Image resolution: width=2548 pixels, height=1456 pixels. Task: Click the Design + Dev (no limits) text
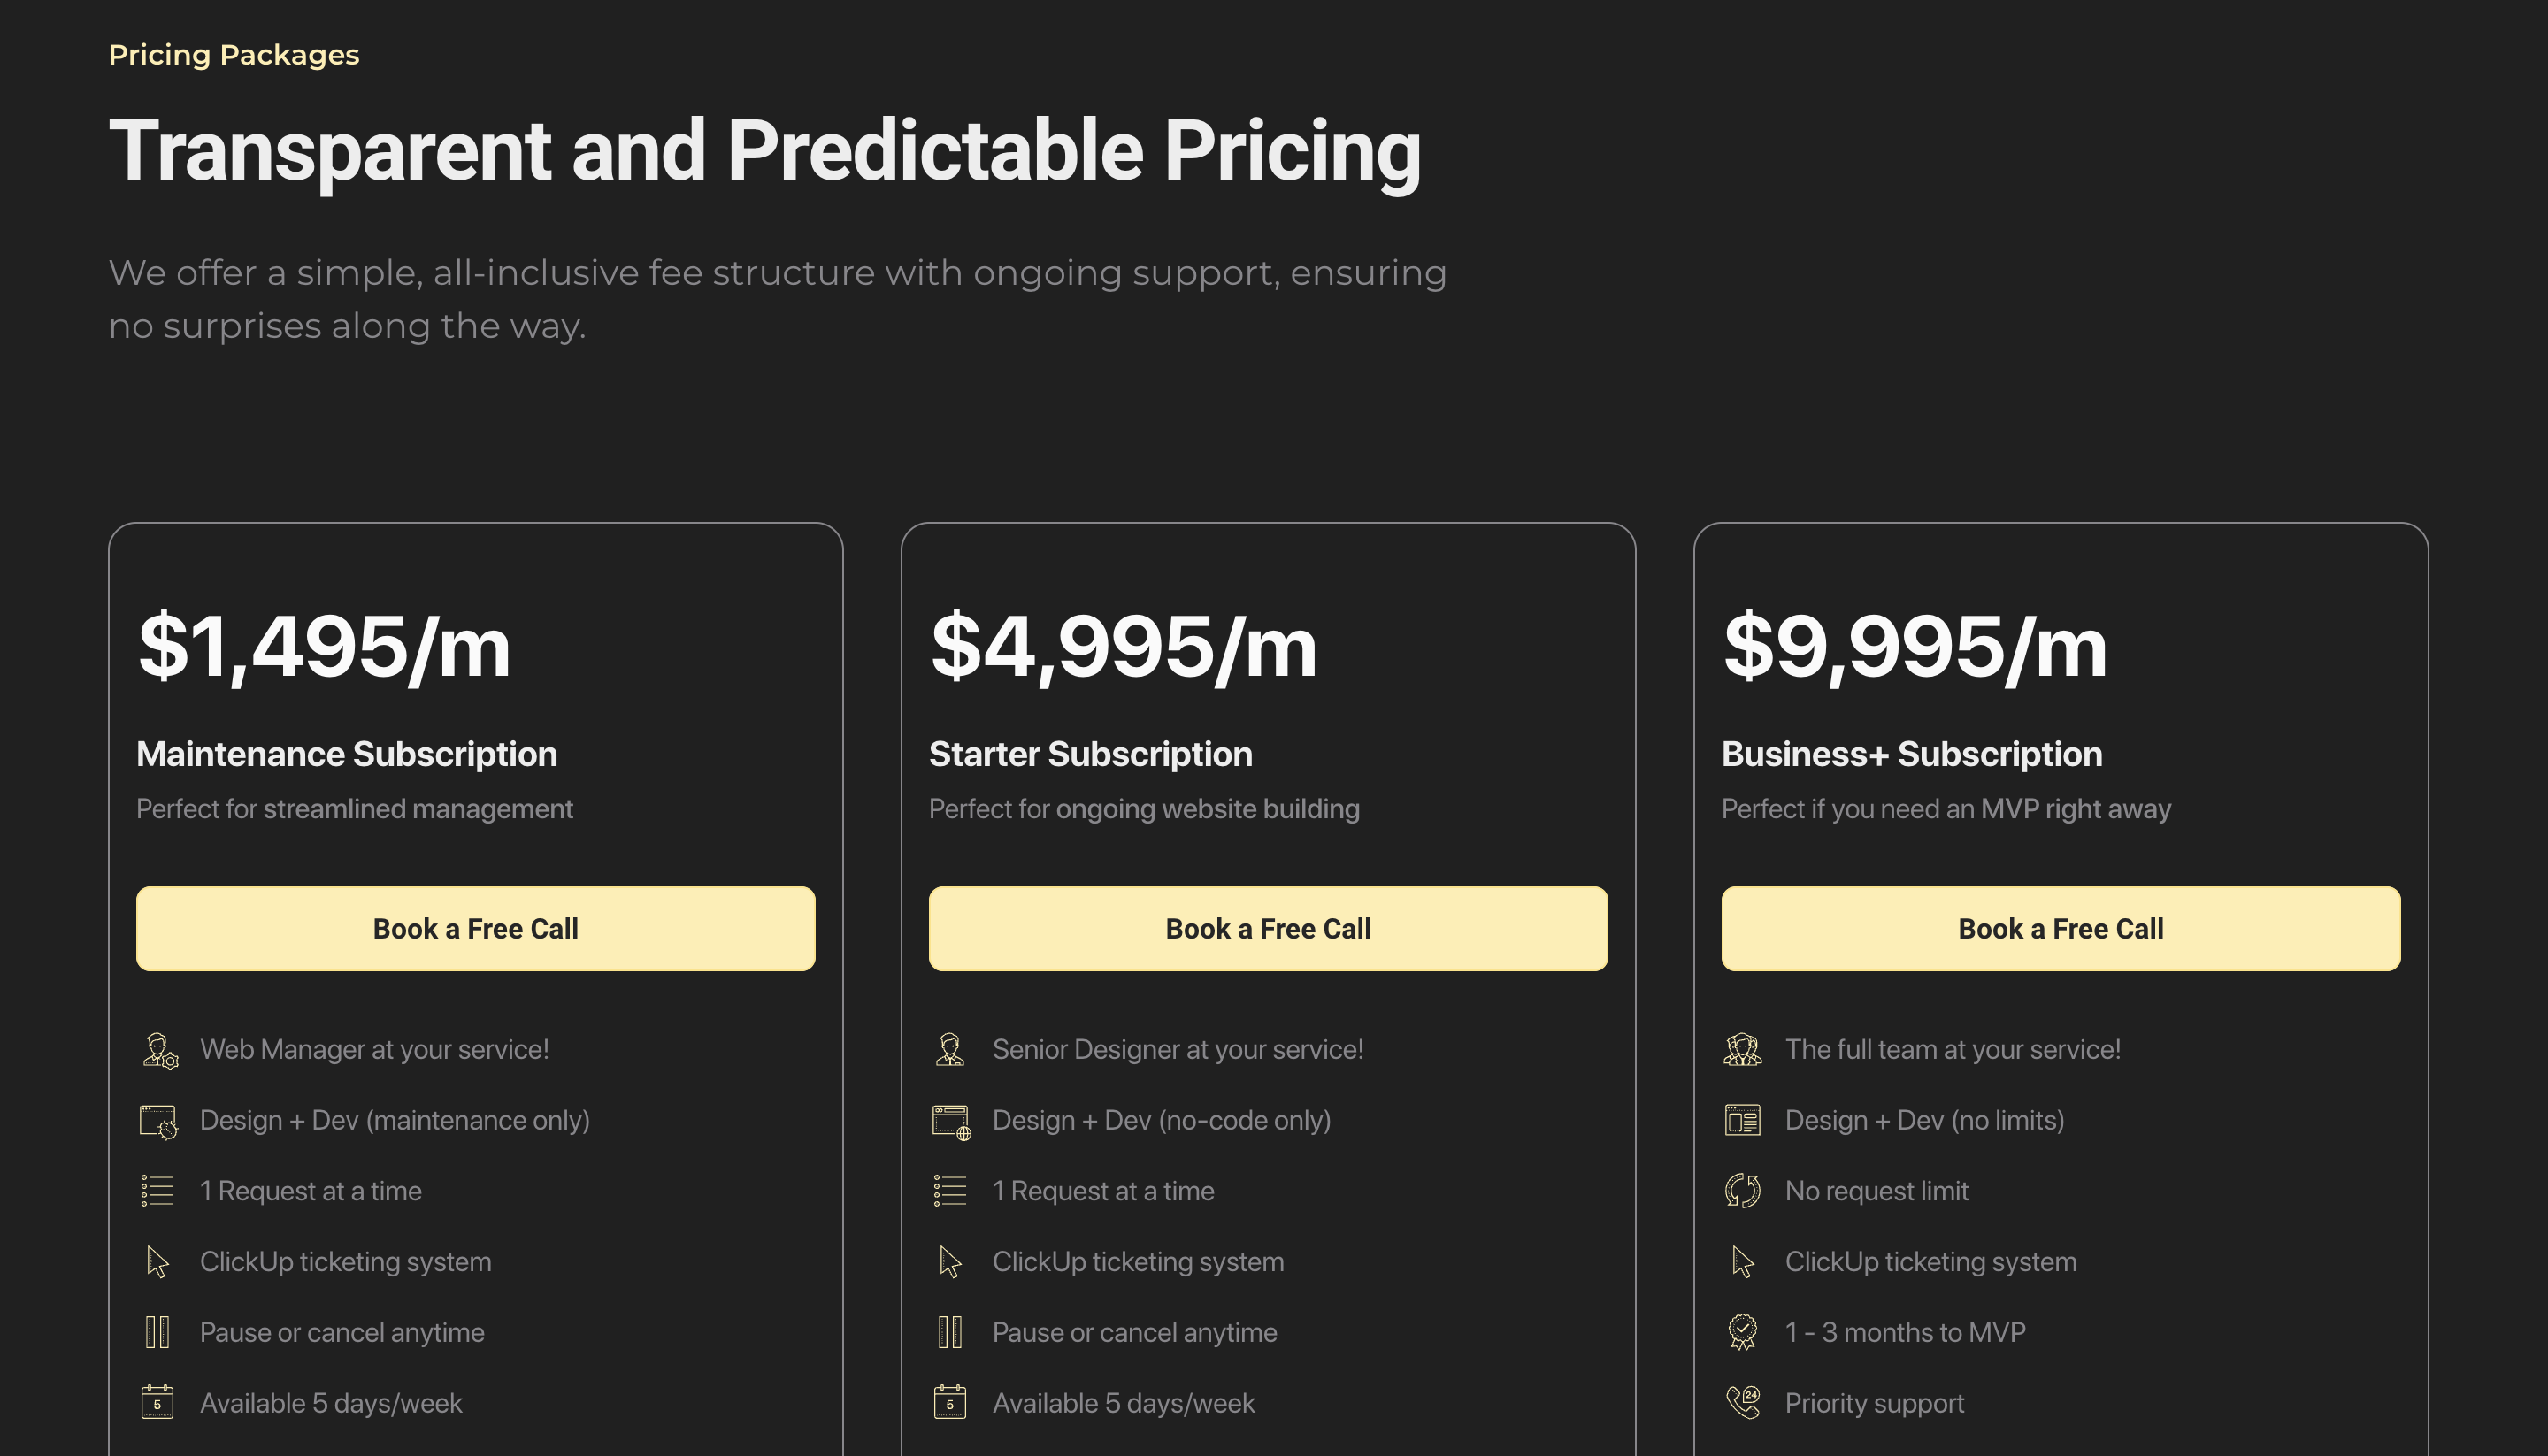coord(1925,1121)
